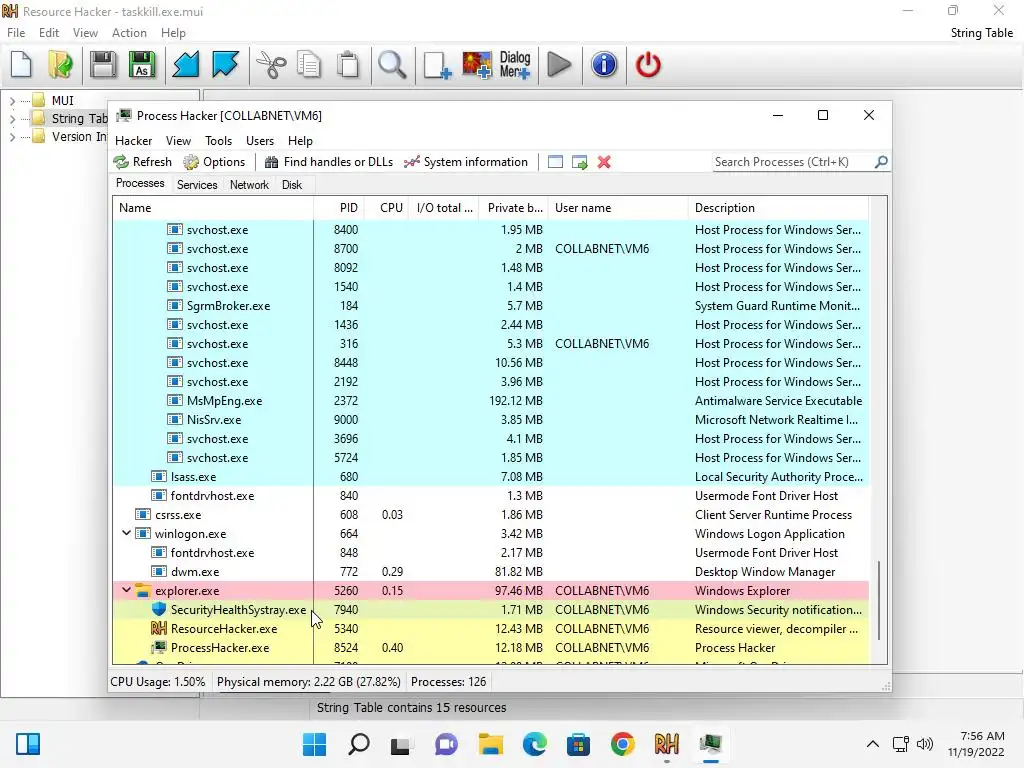Click Find window and thread icon
This screenshot has height=768, width=1024.
[579, 162]
